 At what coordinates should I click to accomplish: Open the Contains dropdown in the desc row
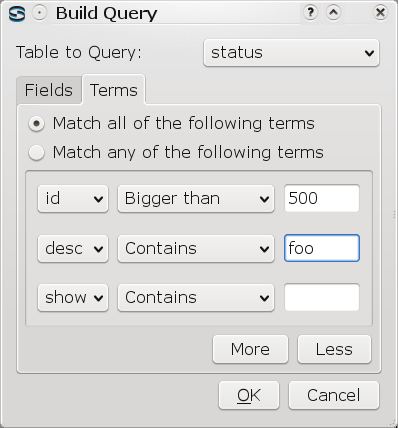click(196, 249)
